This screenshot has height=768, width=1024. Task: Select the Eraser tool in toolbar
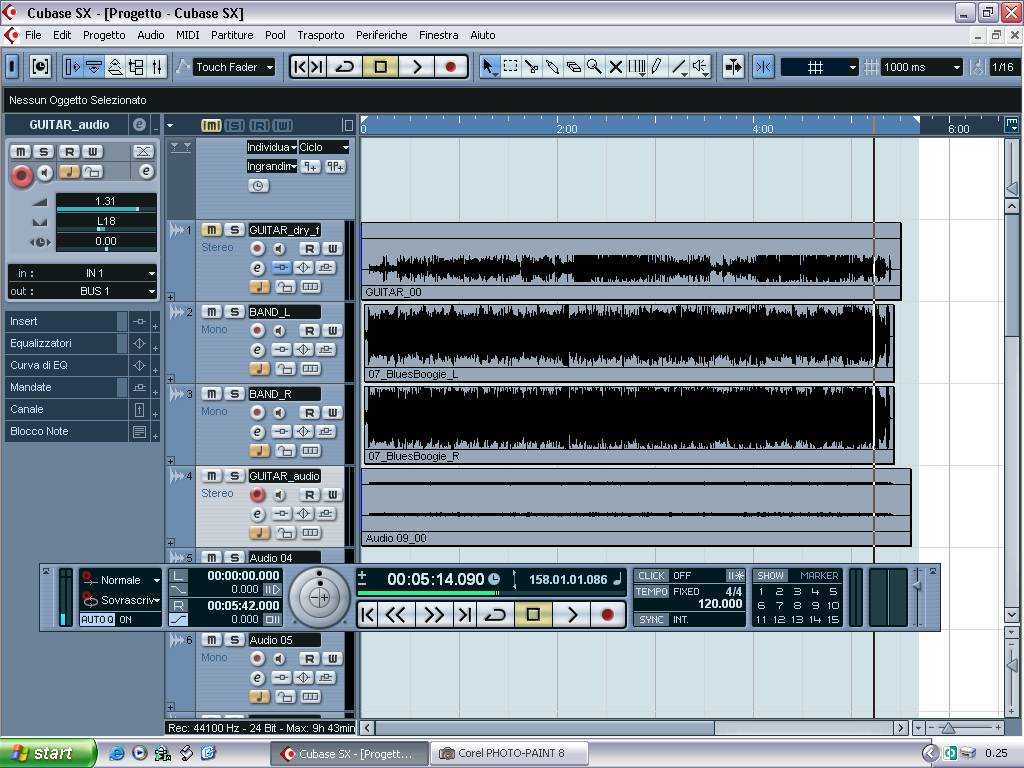tap(573, 67)
